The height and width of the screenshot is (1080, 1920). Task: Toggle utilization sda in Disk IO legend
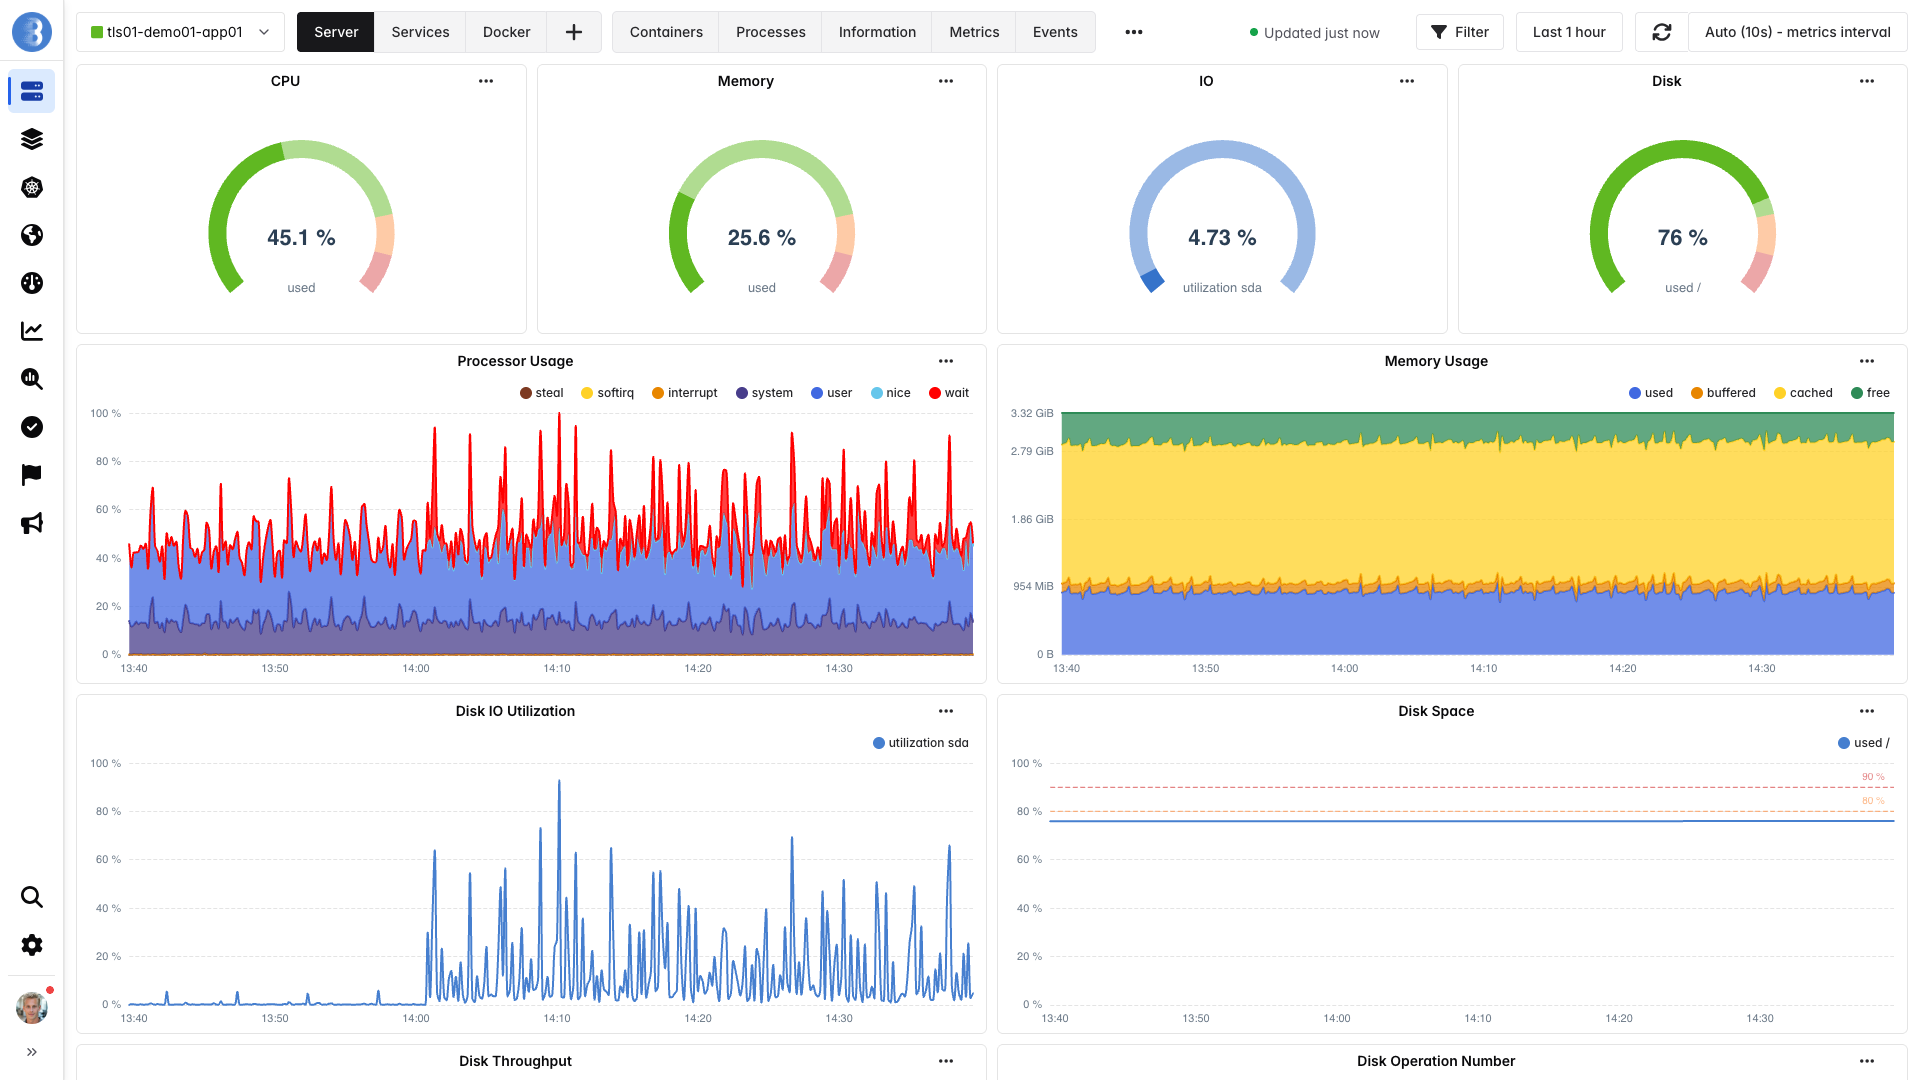click(921, 743)
